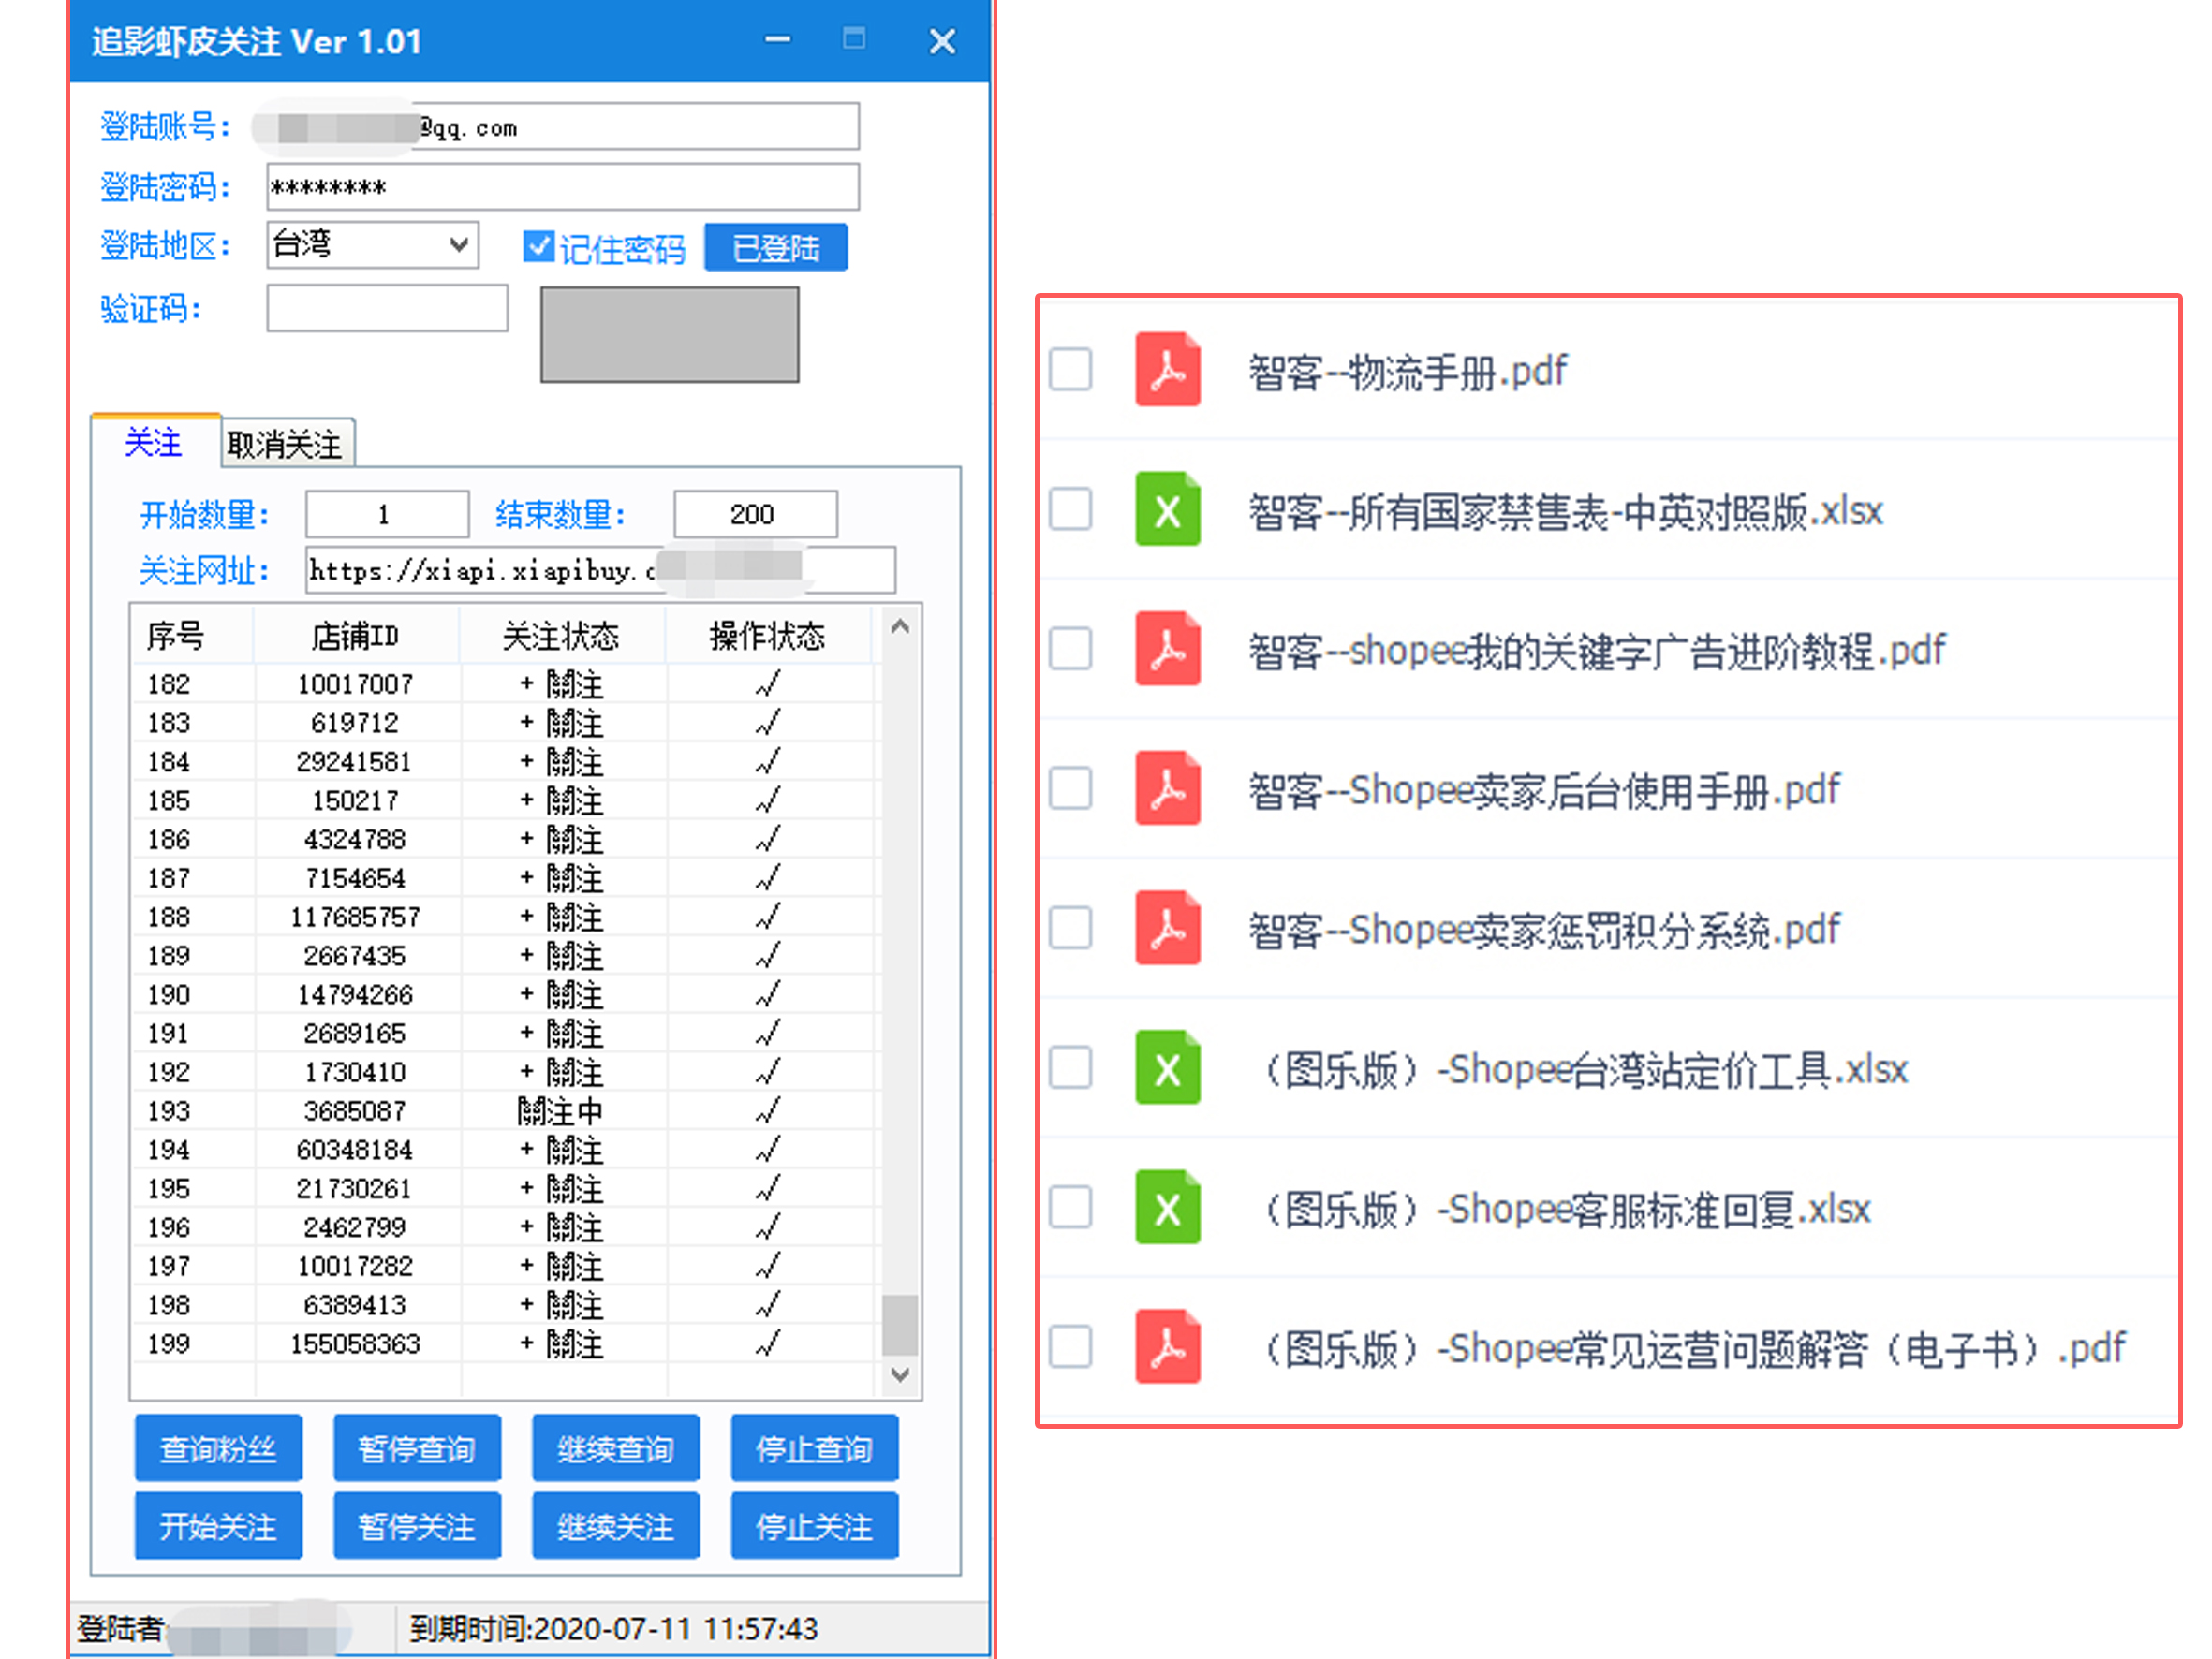Tick the checkbox for 所有国家禁售表-中英对照版.xlsx
The width and height of the screenshot is (2212, 1659).
(x=1070, y=509)
